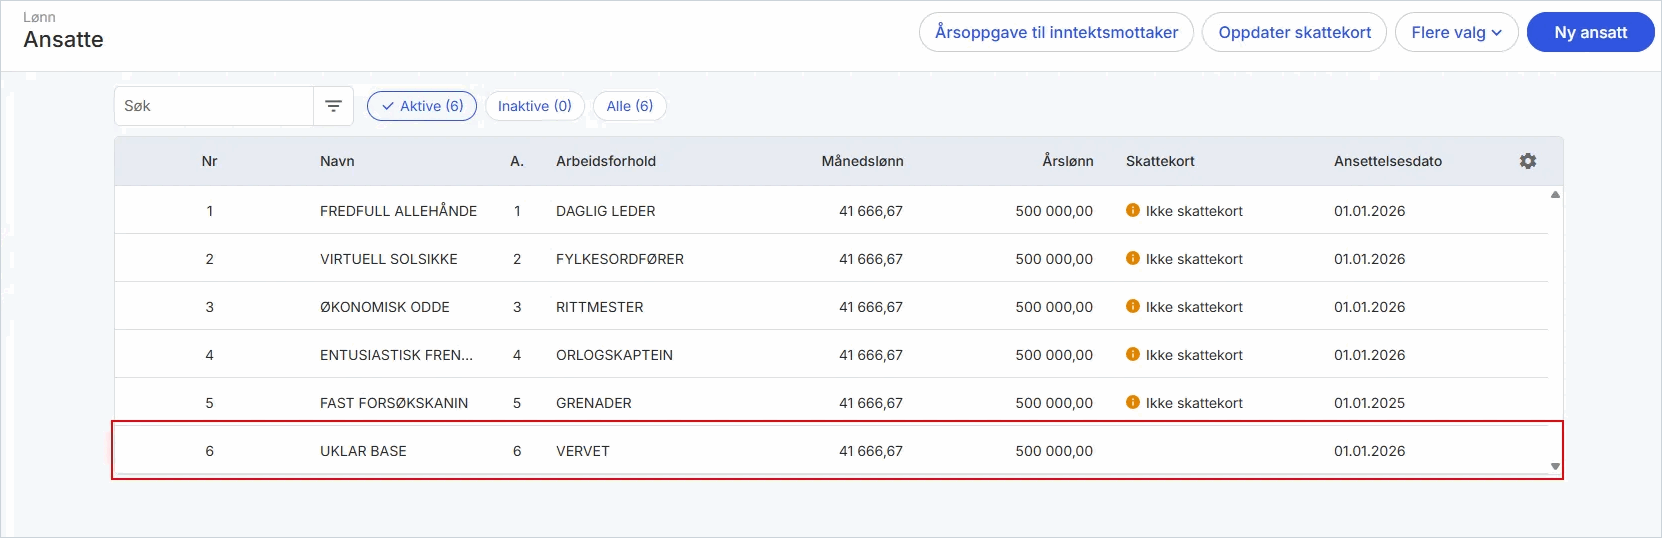Image resolution: width=1662 pixels, height=538 pixels.
Task: Click the tax card warning icon for FREDFULL ALLEHÅNDE
Action: tap(1133, 210)
